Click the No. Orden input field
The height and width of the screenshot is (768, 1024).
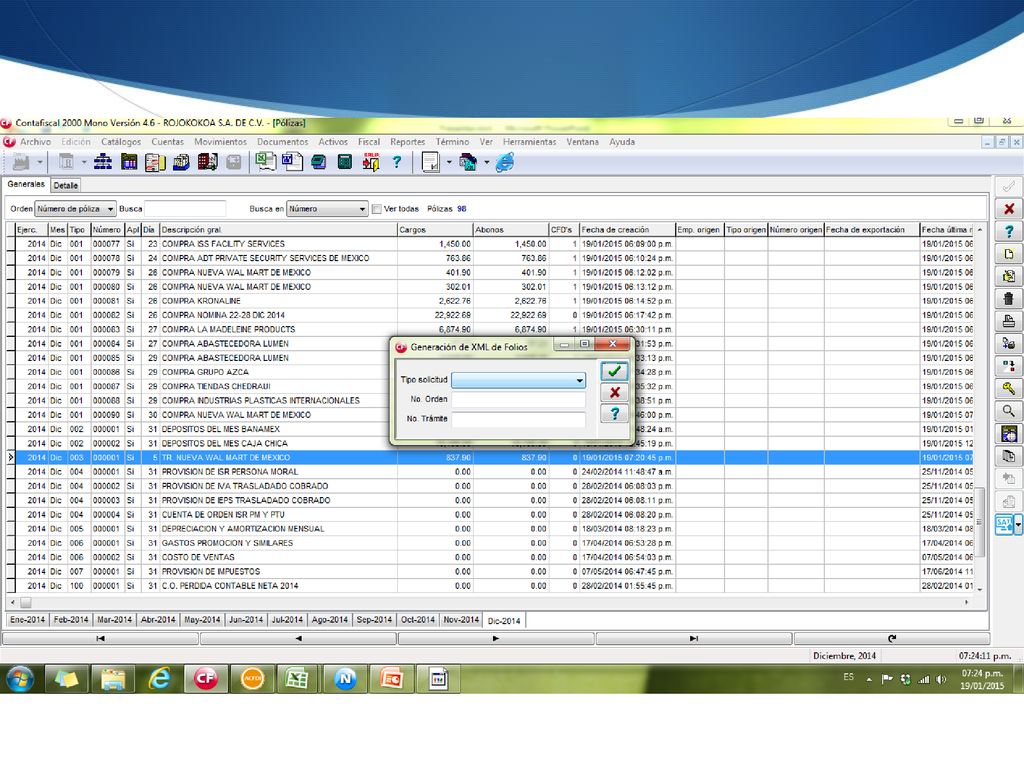pyautogui.click(x=519, y=400)
